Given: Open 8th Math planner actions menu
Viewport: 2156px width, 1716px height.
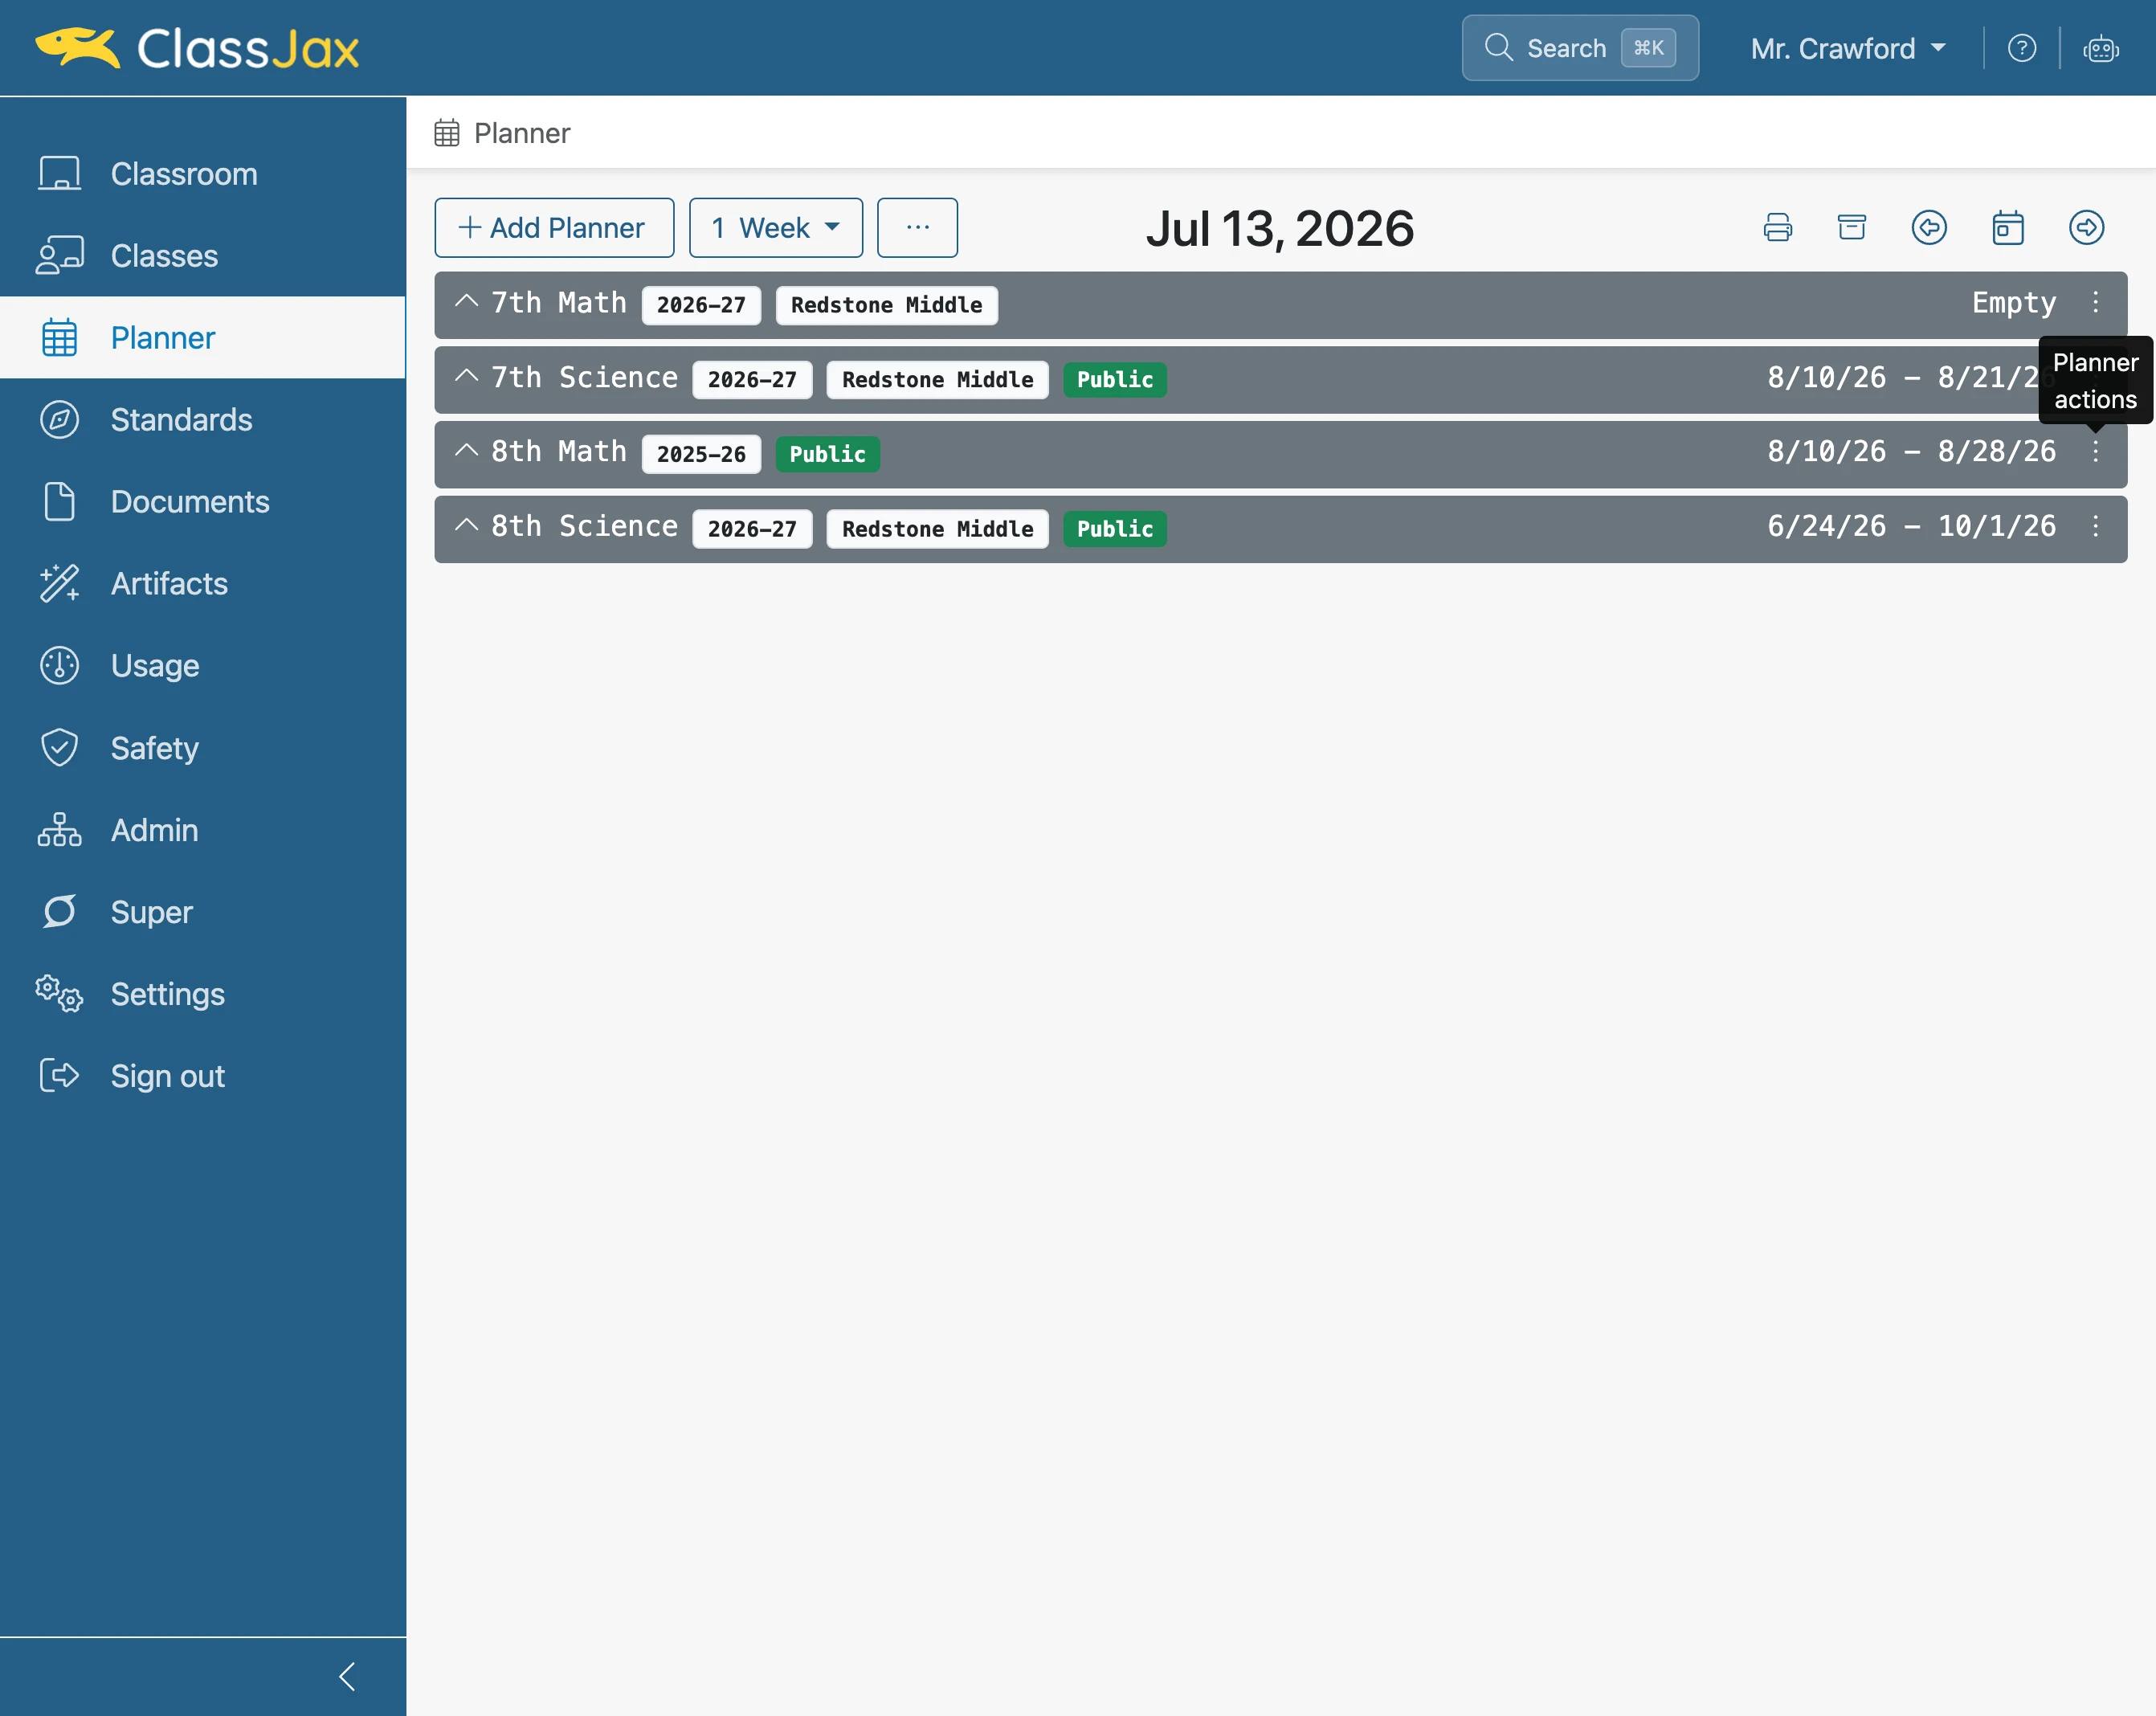Looking at the screenshot, I should (x=2095, y=451).
